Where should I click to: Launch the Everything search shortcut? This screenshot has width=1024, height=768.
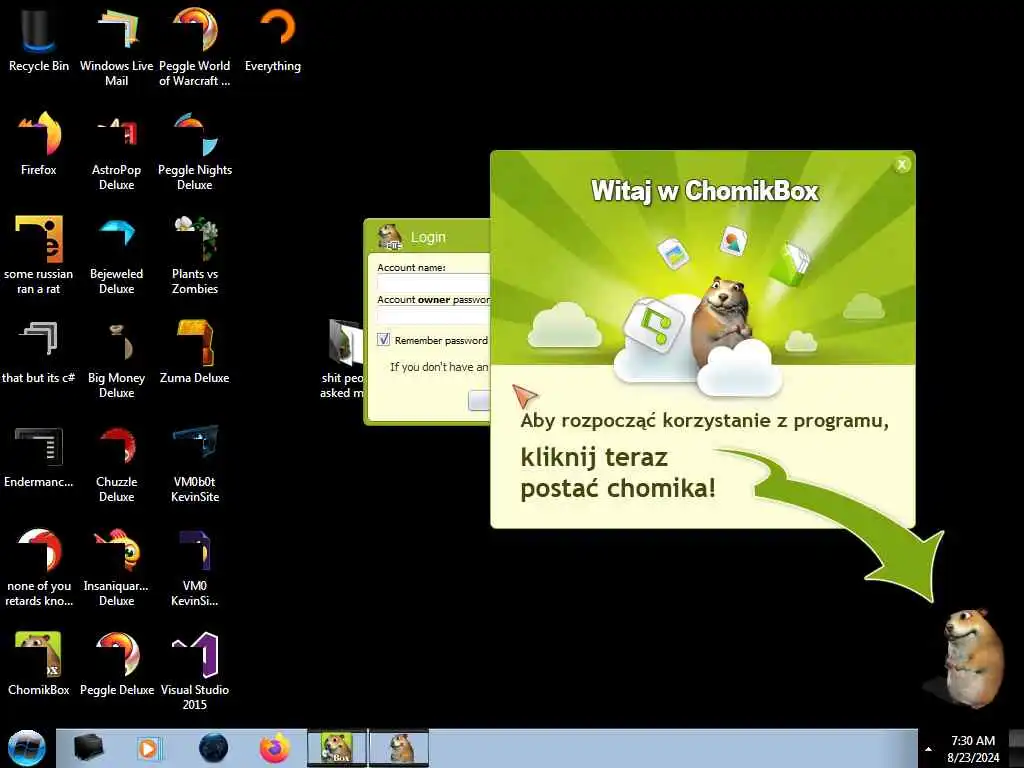coord(273,40)
